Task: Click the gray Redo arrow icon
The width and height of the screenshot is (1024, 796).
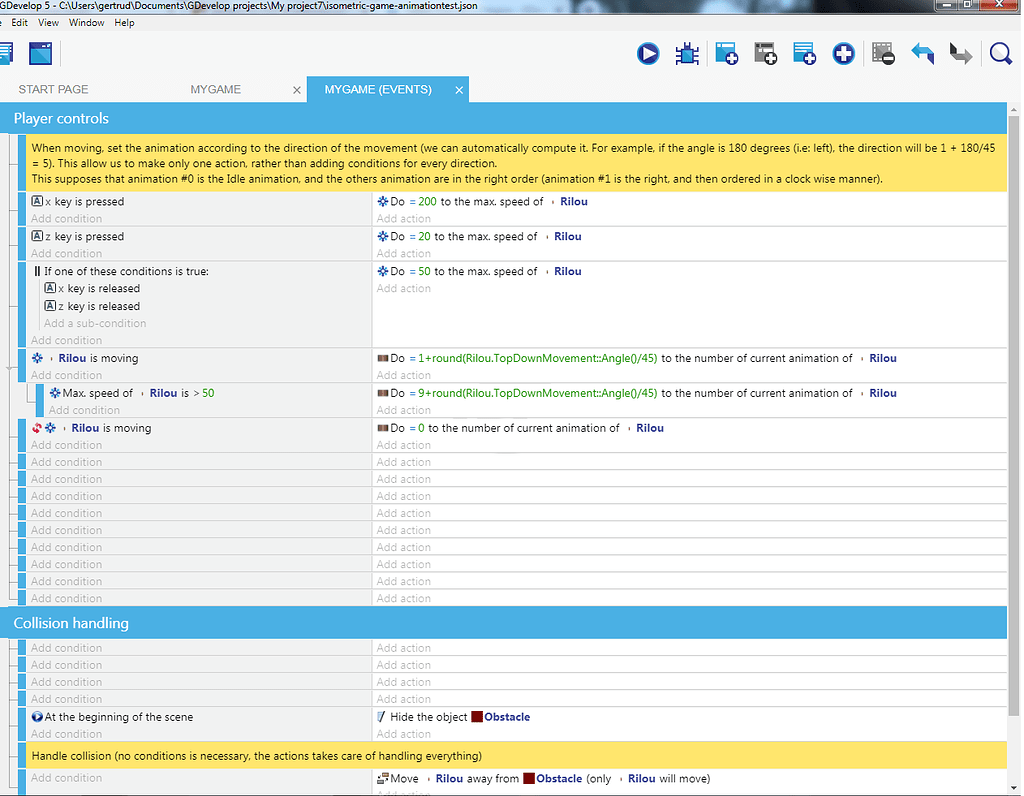Action: pos(960,54)
